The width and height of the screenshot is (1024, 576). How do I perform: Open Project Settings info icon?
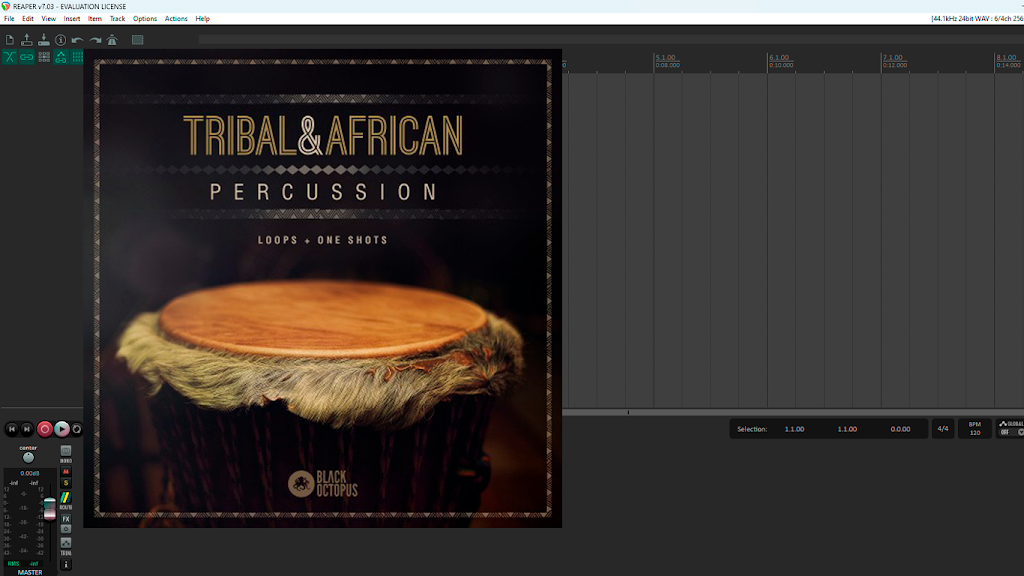click(x=60, y=40)
